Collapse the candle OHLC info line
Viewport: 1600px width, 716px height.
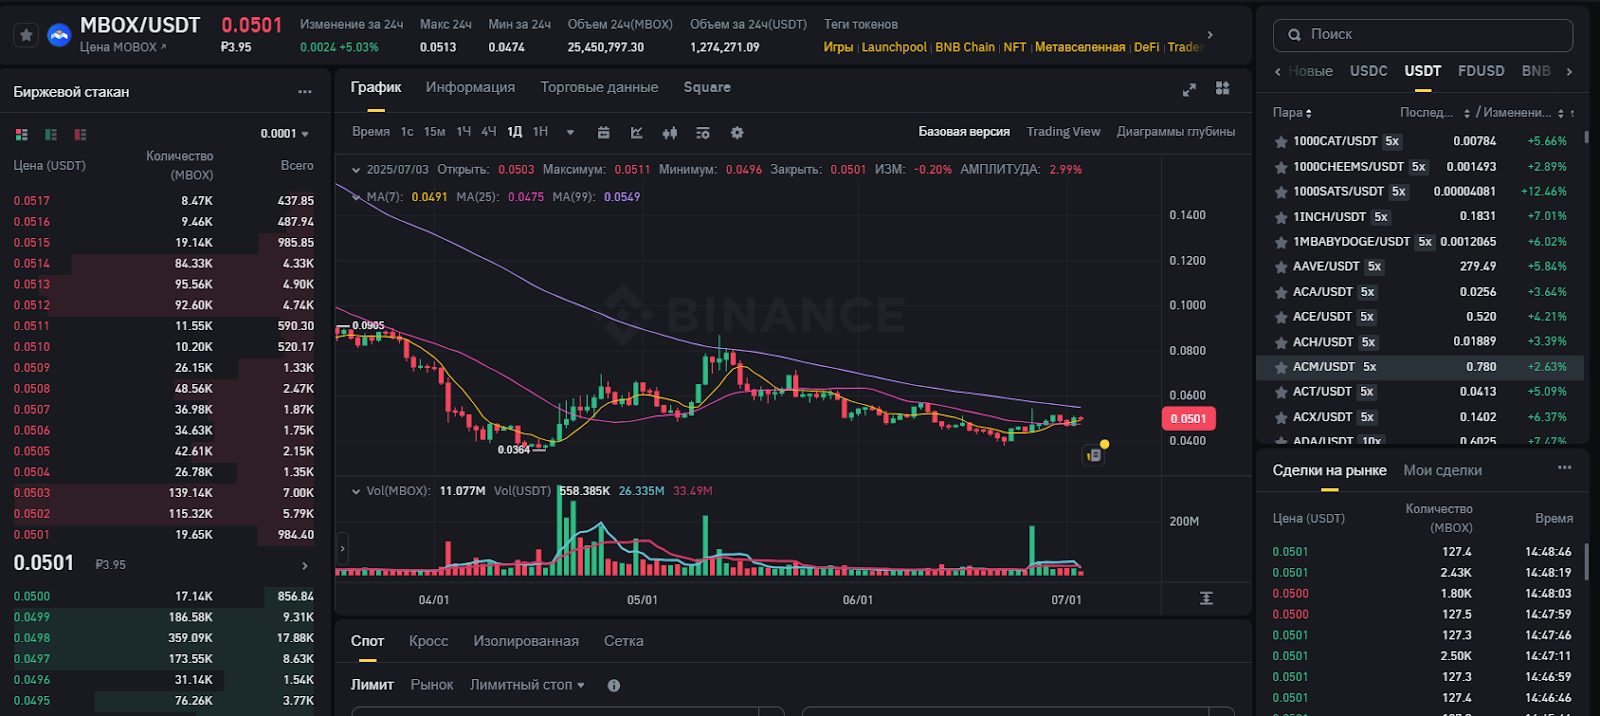355,170
